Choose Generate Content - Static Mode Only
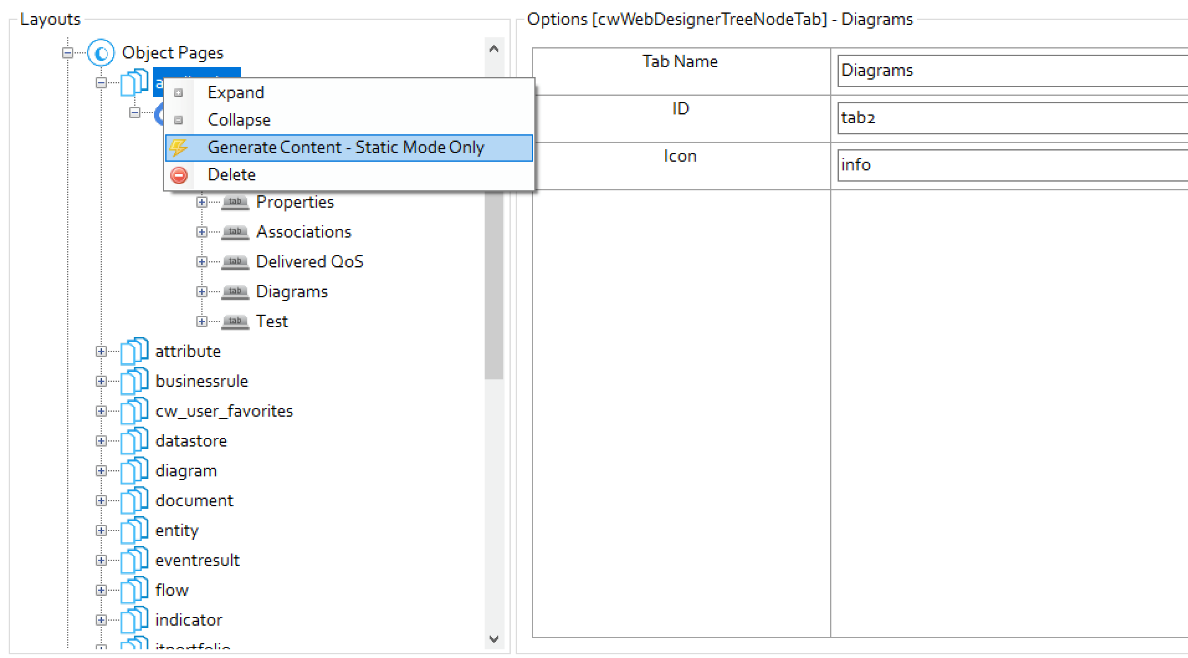The height and width of the screenshot is (658, 1188). click(x=345, y=148)
